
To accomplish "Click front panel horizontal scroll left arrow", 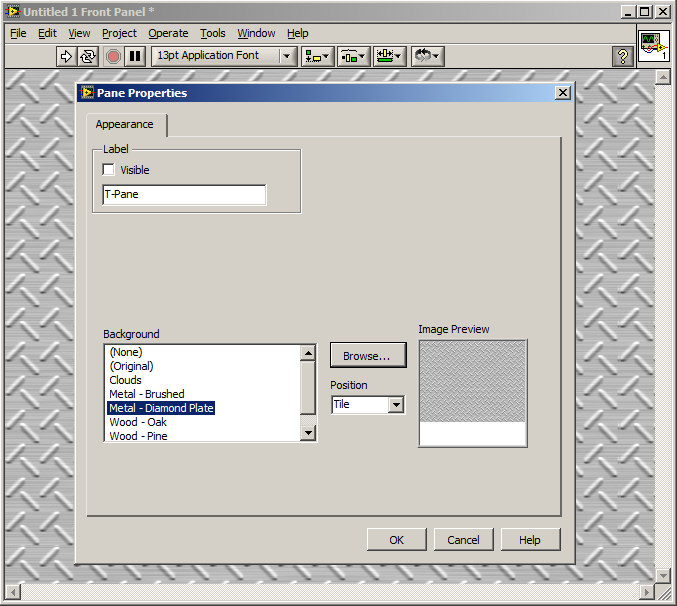I will pos(13,592).
